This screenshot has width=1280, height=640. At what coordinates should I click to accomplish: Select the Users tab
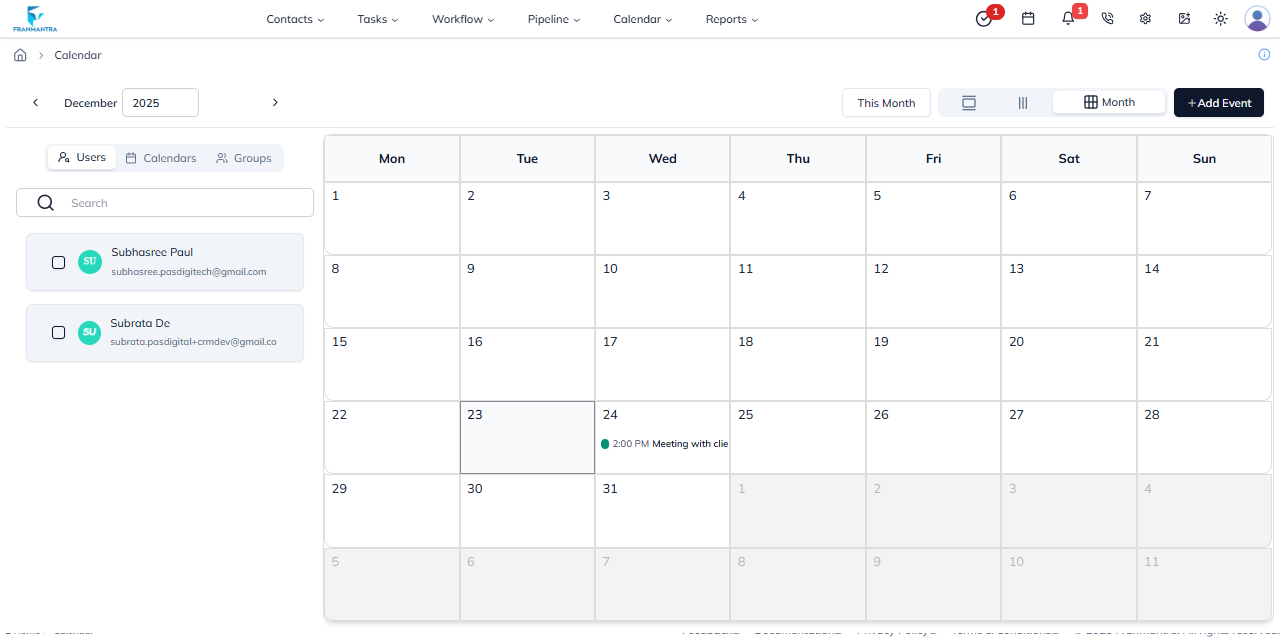click(82, 158)
